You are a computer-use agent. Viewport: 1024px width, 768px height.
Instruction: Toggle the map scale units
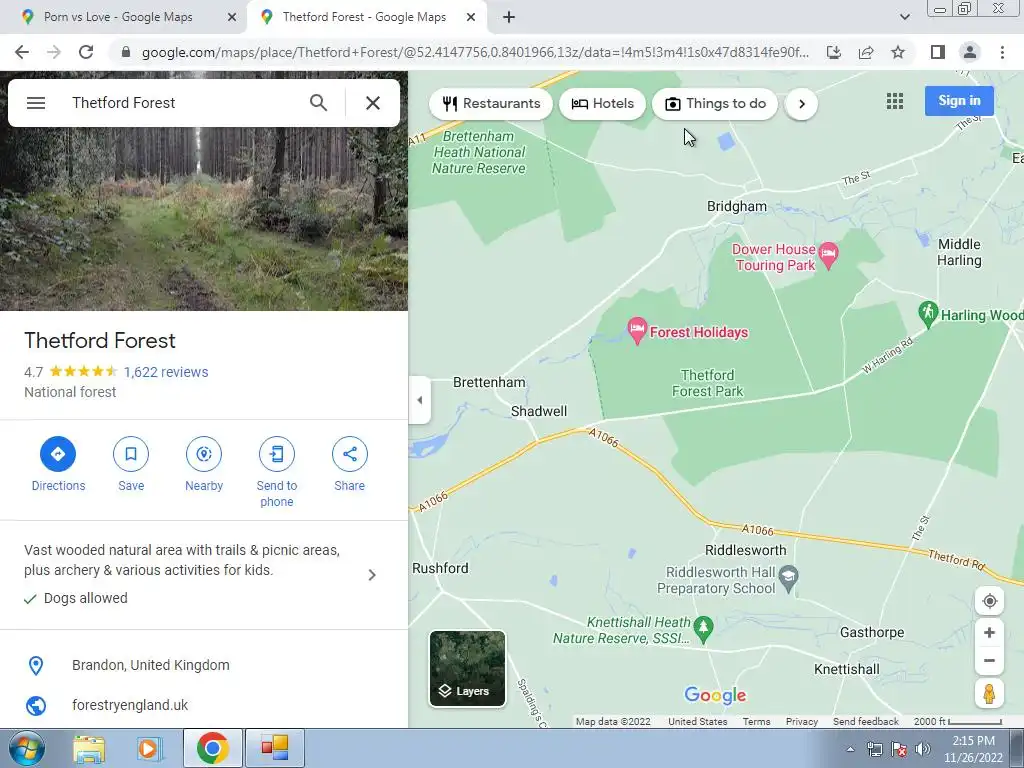click(x=957, y=722)
